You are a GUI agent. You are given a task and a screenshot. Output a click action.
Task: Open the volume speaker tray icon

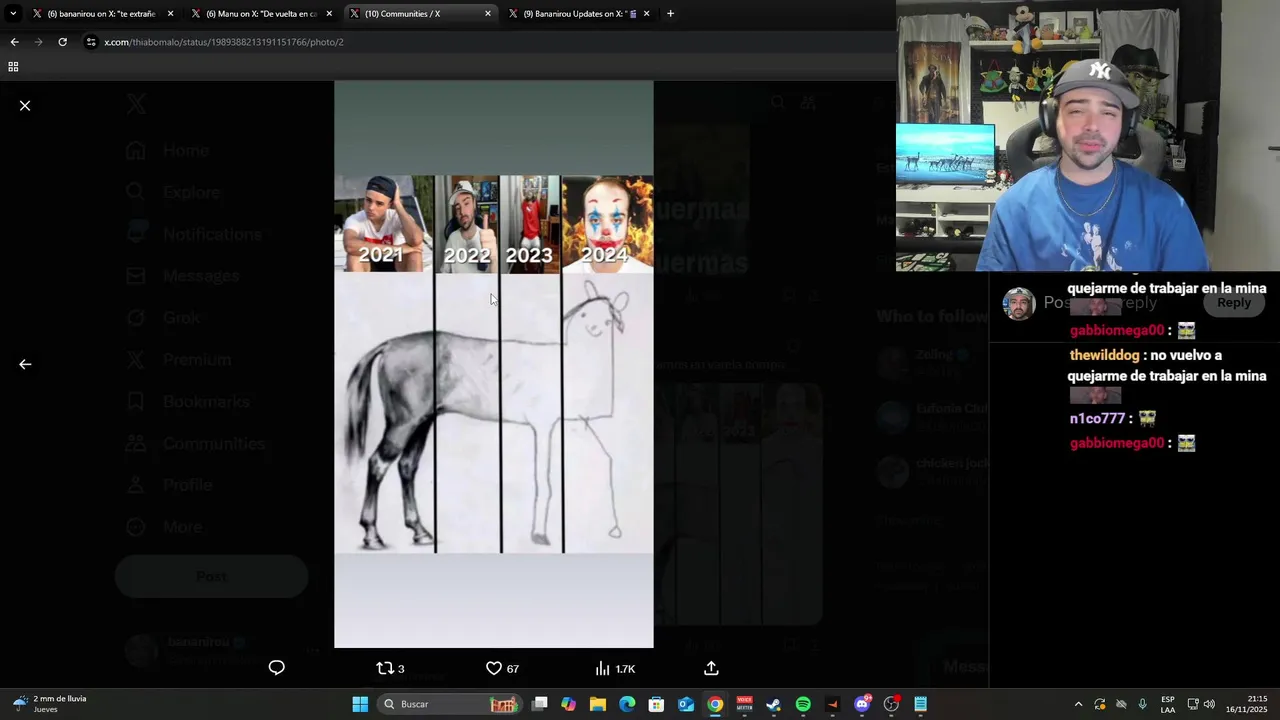pos(1209,704)
